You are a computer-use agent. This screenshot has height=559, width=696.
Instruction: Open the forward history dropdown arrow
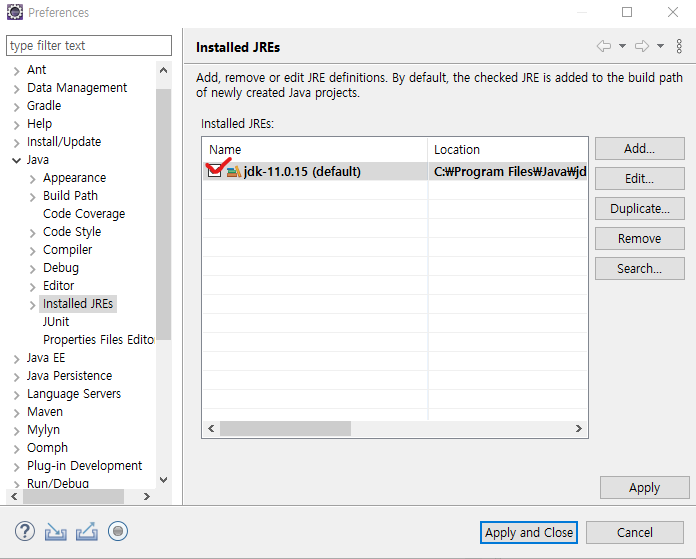coord(660,46)
